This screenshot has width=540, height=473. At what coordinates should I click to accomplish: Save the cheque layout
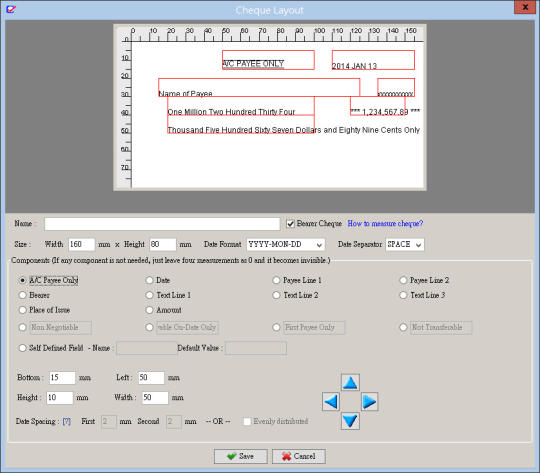240,456
